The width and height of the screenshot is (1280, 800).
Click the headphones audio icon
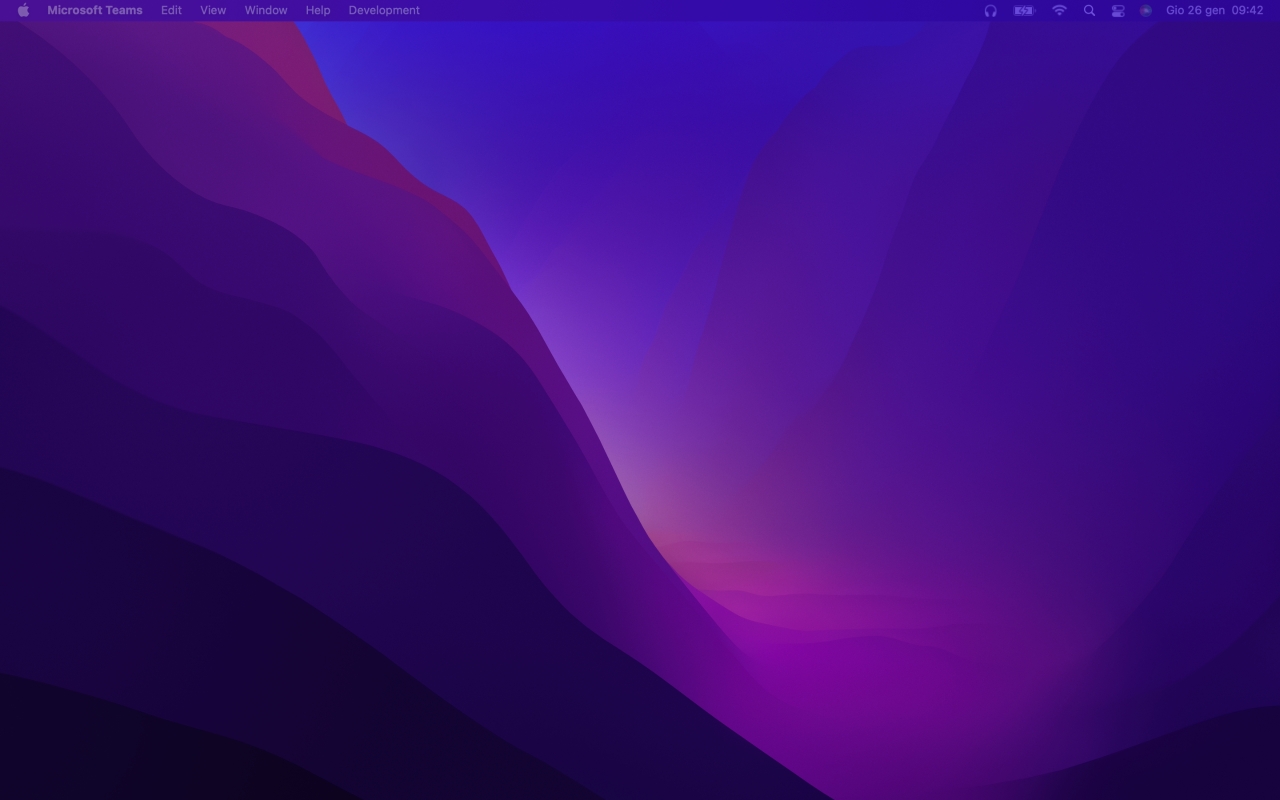pos(990,10)
